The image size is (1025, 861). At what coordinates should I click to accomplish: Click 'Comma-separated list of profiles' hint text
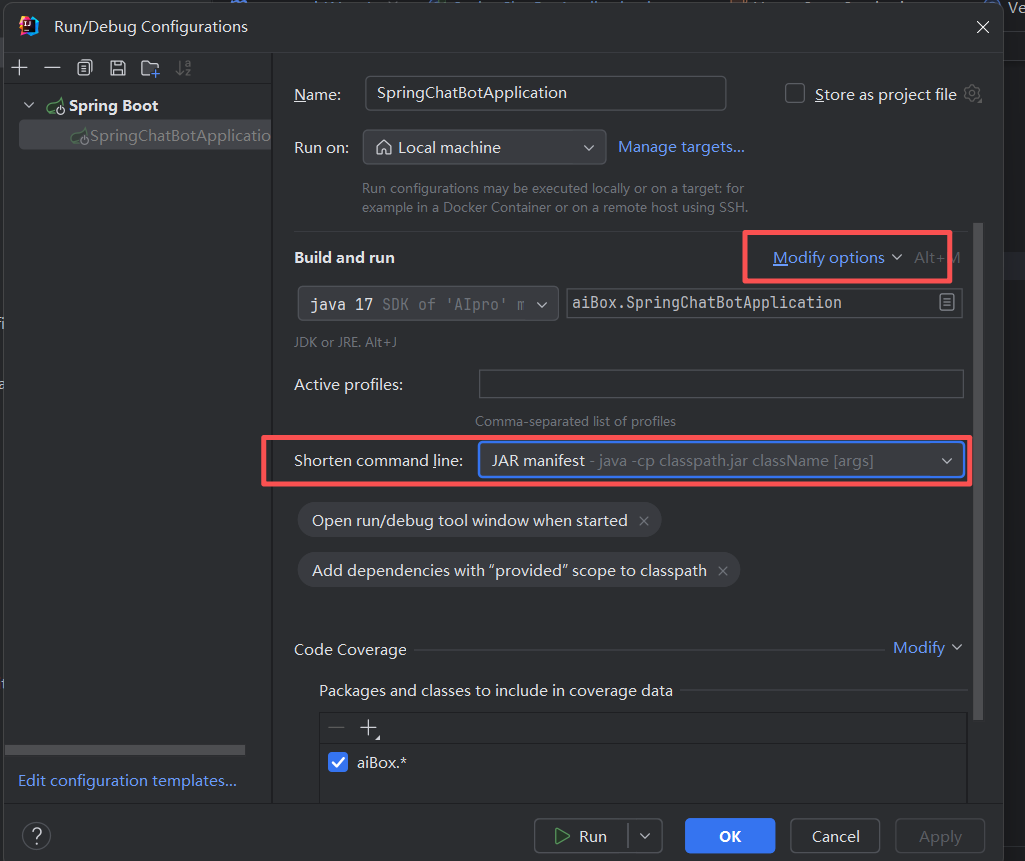click(575, 422)
